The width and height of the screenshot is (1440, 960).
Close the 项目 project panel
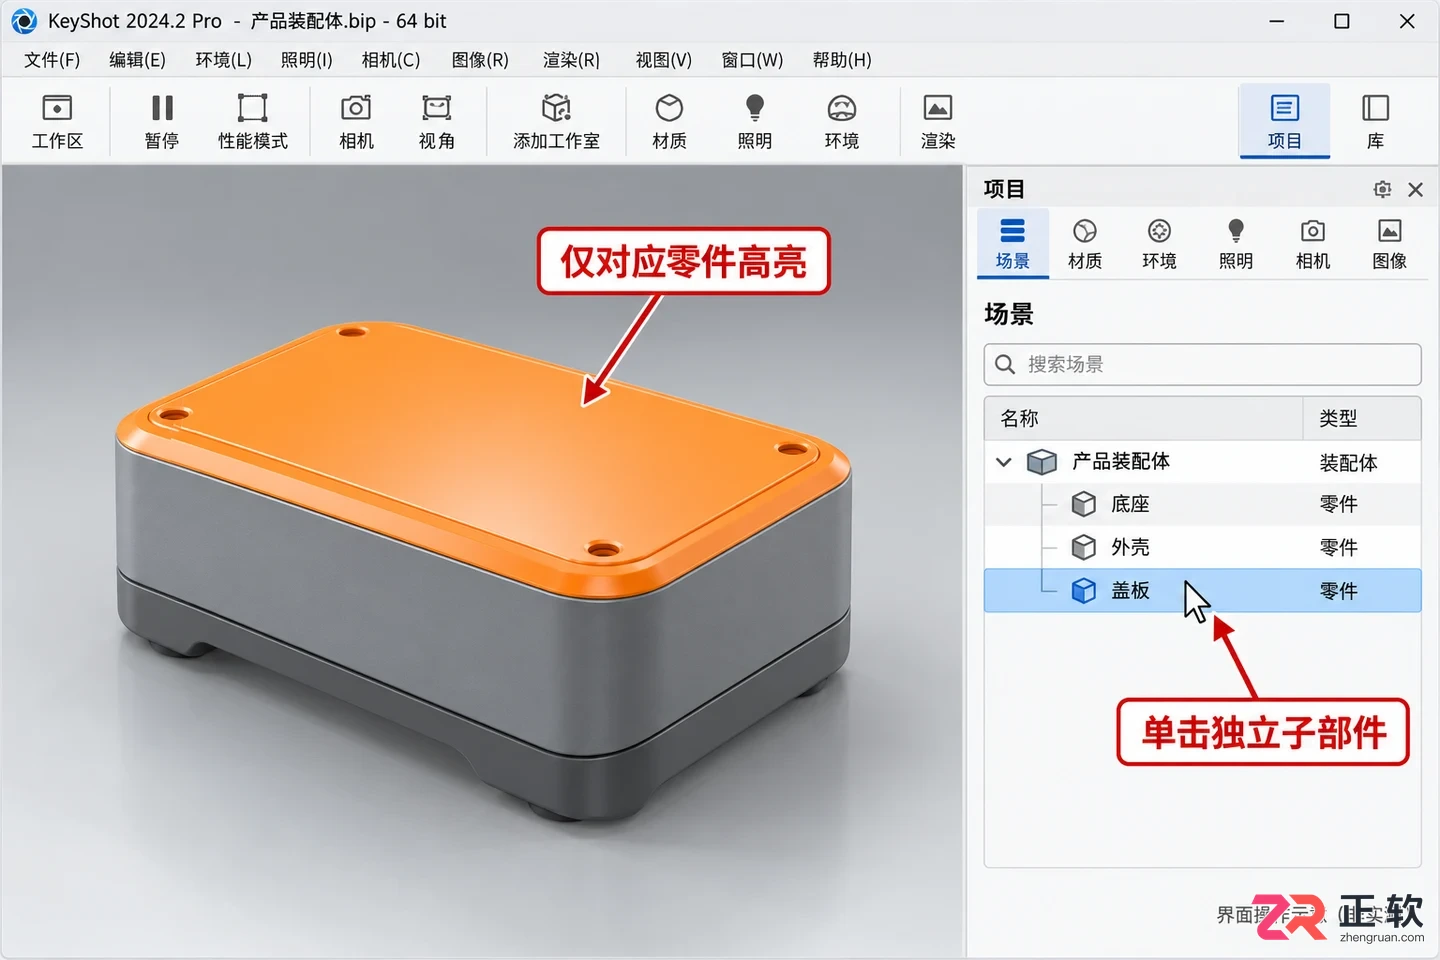[x=1415, y=189]
